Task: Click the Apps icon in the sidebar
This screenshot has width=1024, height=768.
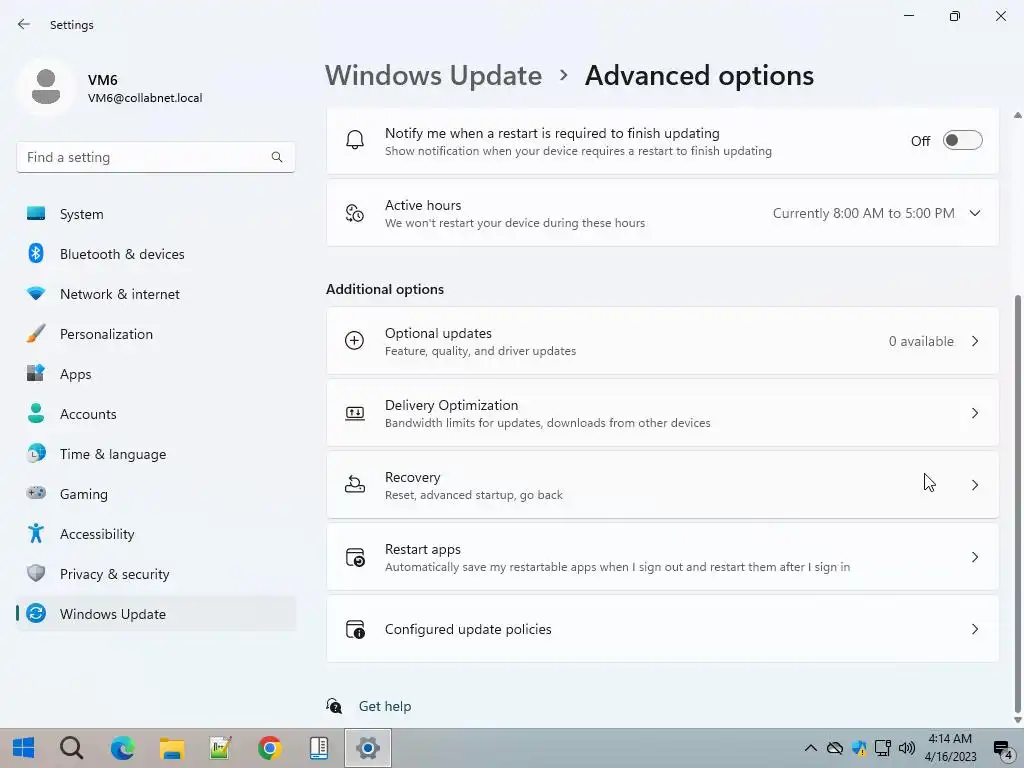Action: tap(36, 374)
